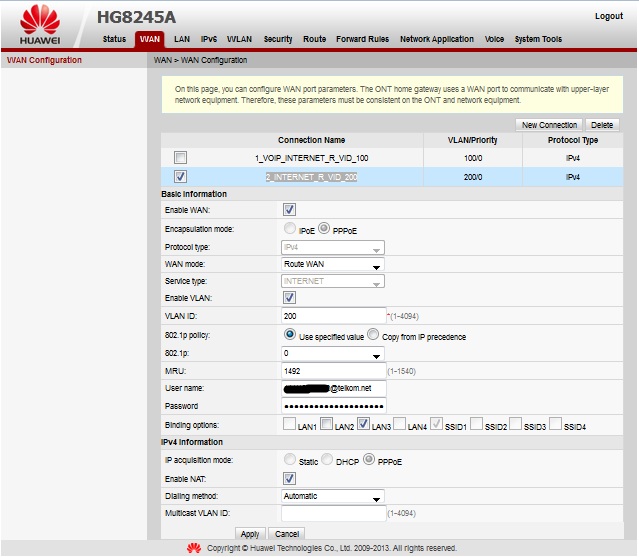Select Copy from IP precedence radio
This screenshot has width=639, height=557.
[373, 335]
